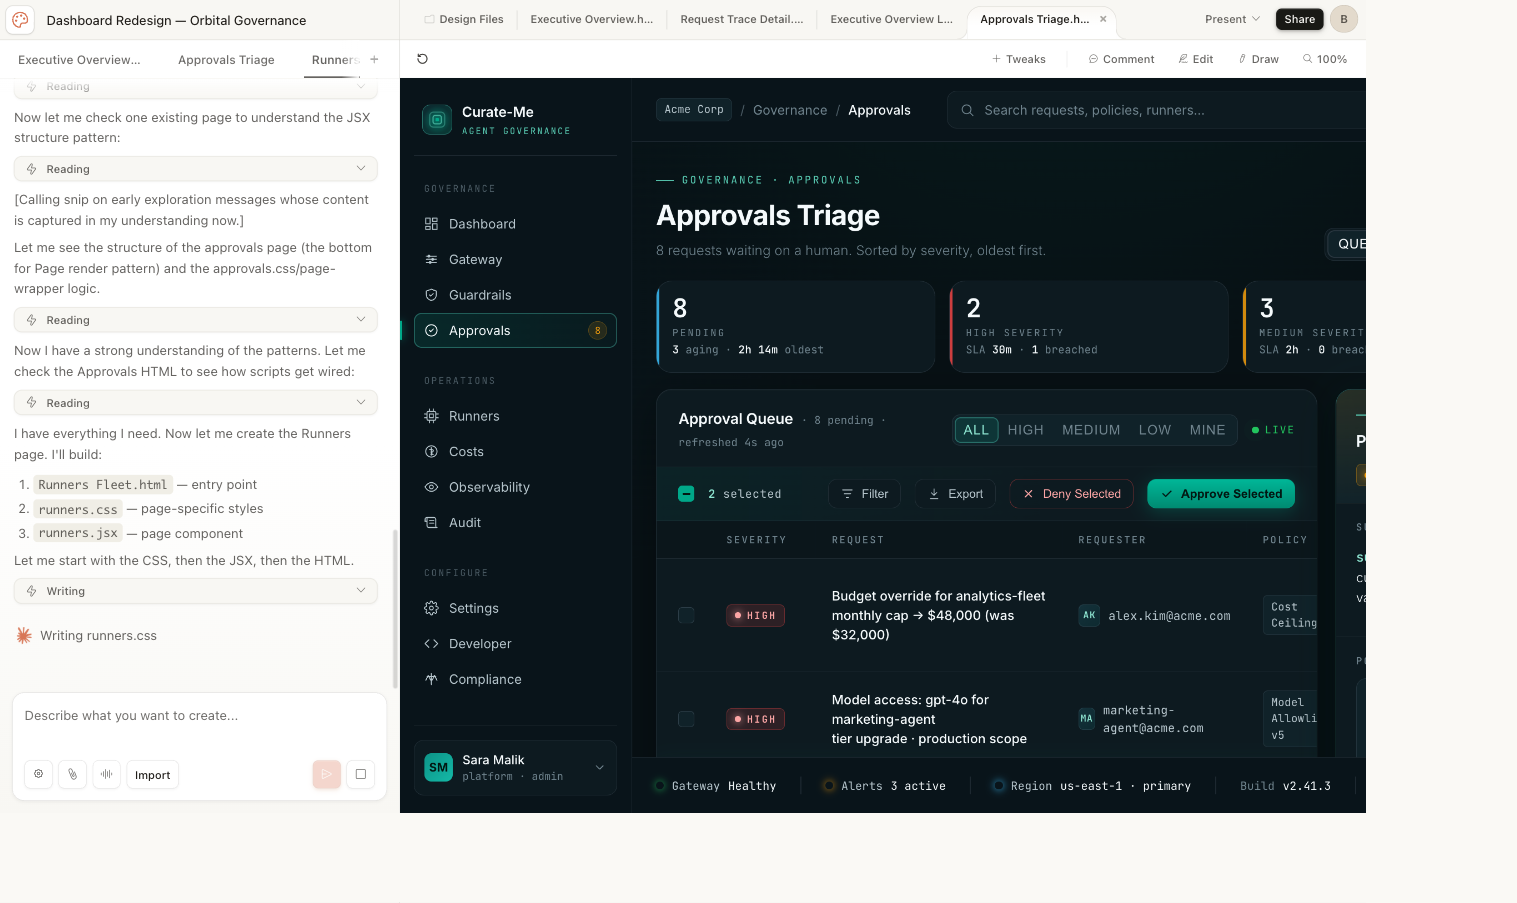This screenshot has height=903, width=1517.
Task: Click the Deny Selected button
Action: [x=1071, y=494]
